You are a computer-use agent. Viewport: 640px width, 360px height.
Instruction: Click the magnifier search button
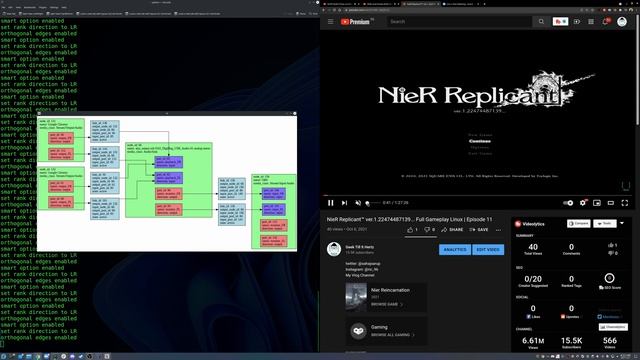pyautogui.click(x=541, y=22)
